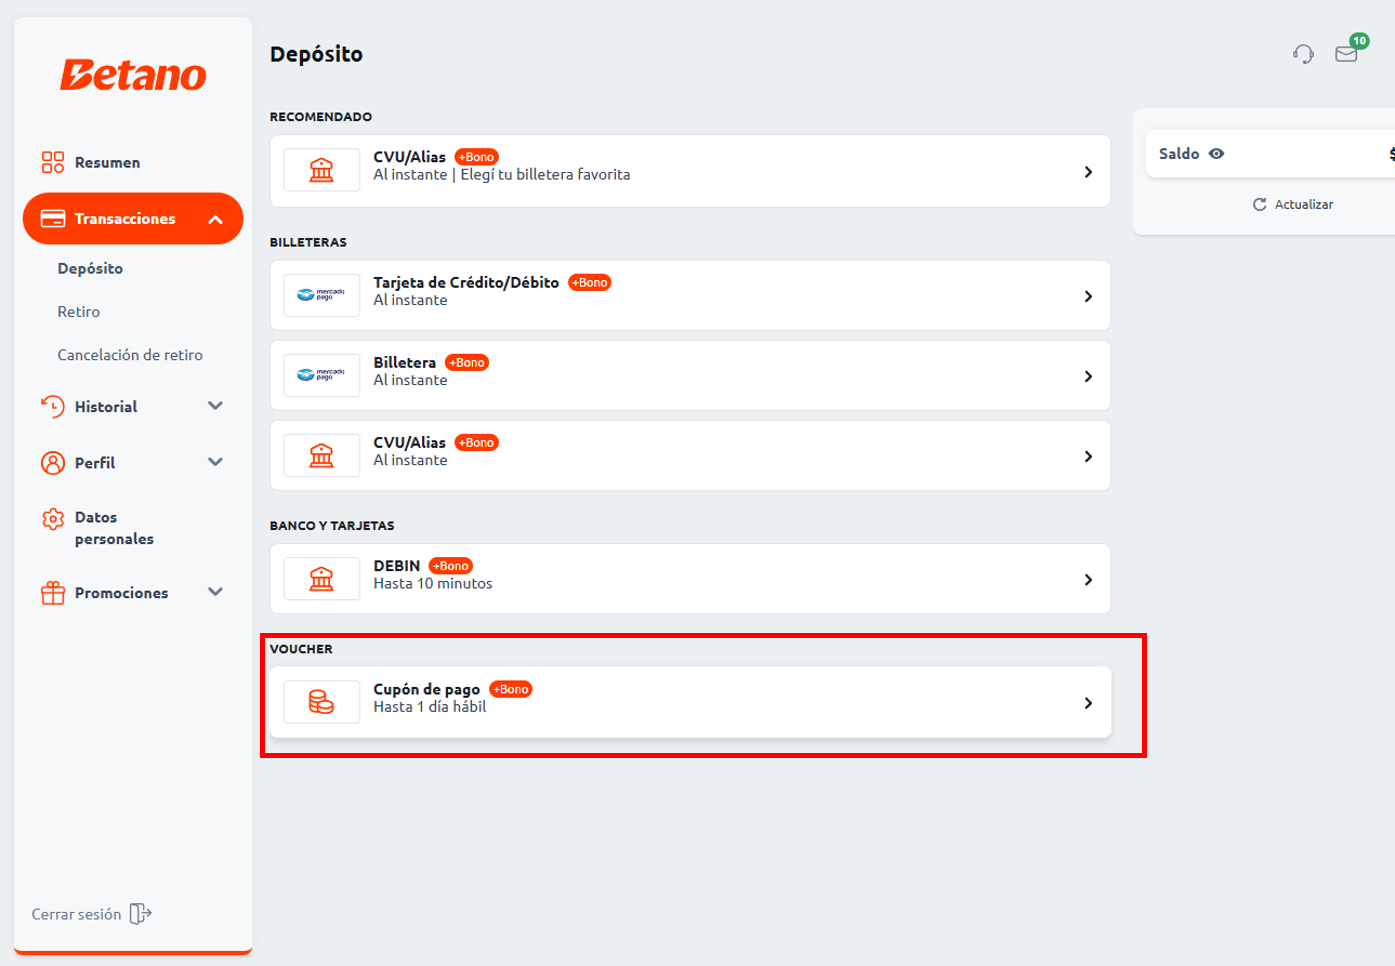Viewport: 1395px width, 966px height.
Task: Click the Cupón de pago coins icon
Action: tap(321, 703)
